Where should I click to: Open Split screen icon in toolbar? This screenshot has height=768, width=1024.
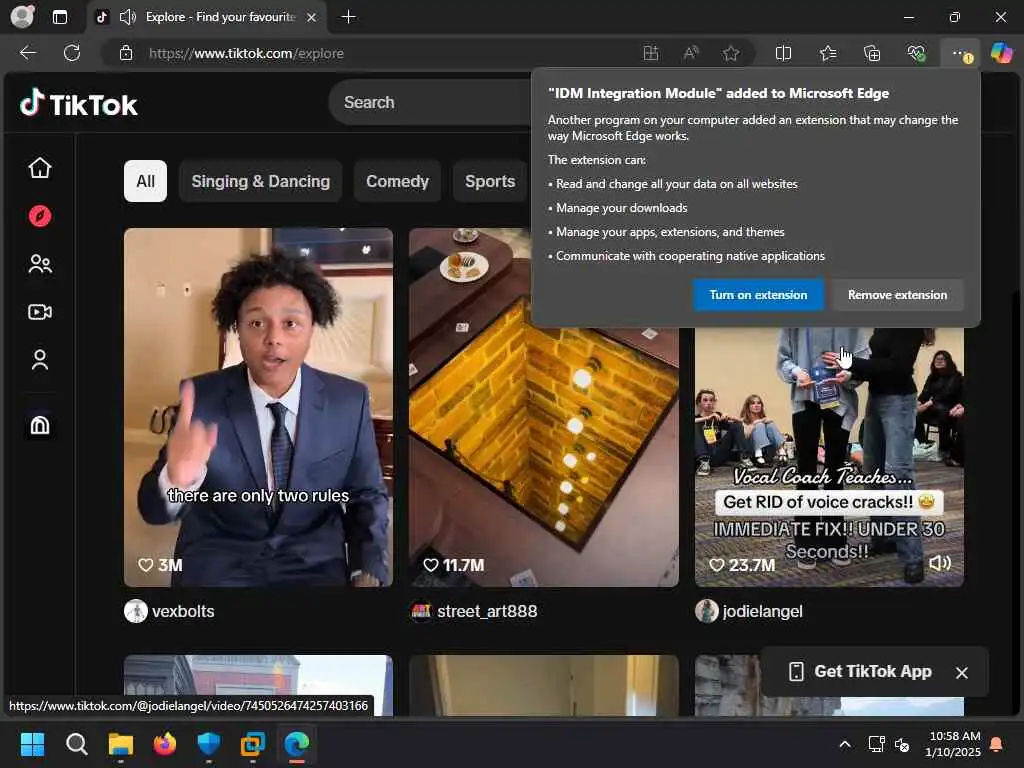[x=783, y=53]
